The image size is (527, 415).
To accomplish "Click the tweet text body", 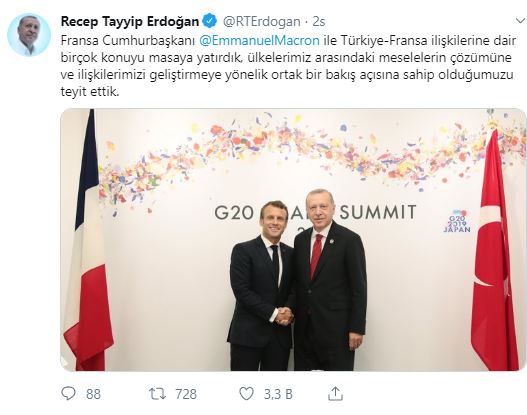I will pyautogui.click(x=288, y=66).
